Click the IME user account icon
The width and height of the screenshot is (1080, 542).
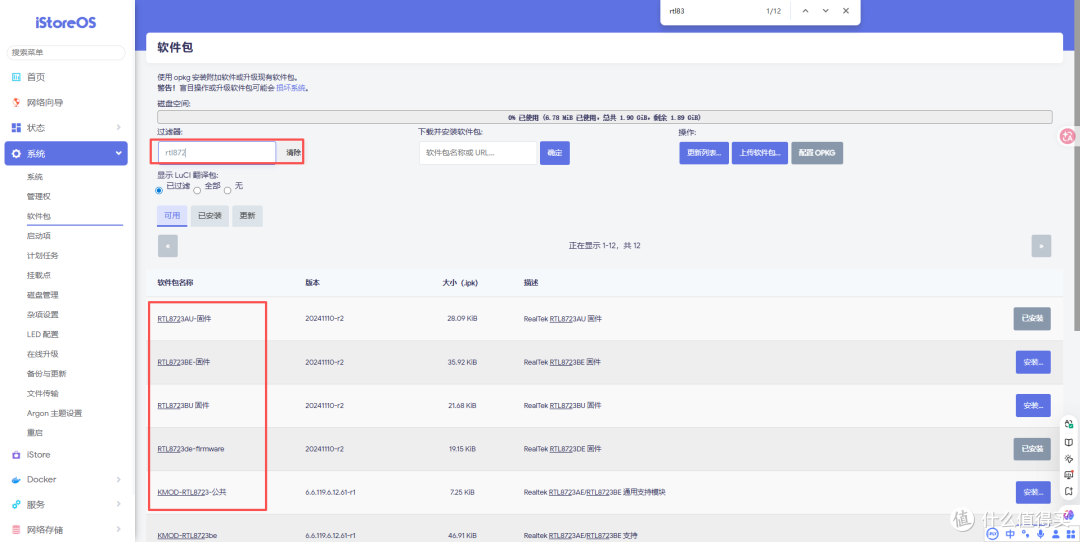(x=1055, y=534)
